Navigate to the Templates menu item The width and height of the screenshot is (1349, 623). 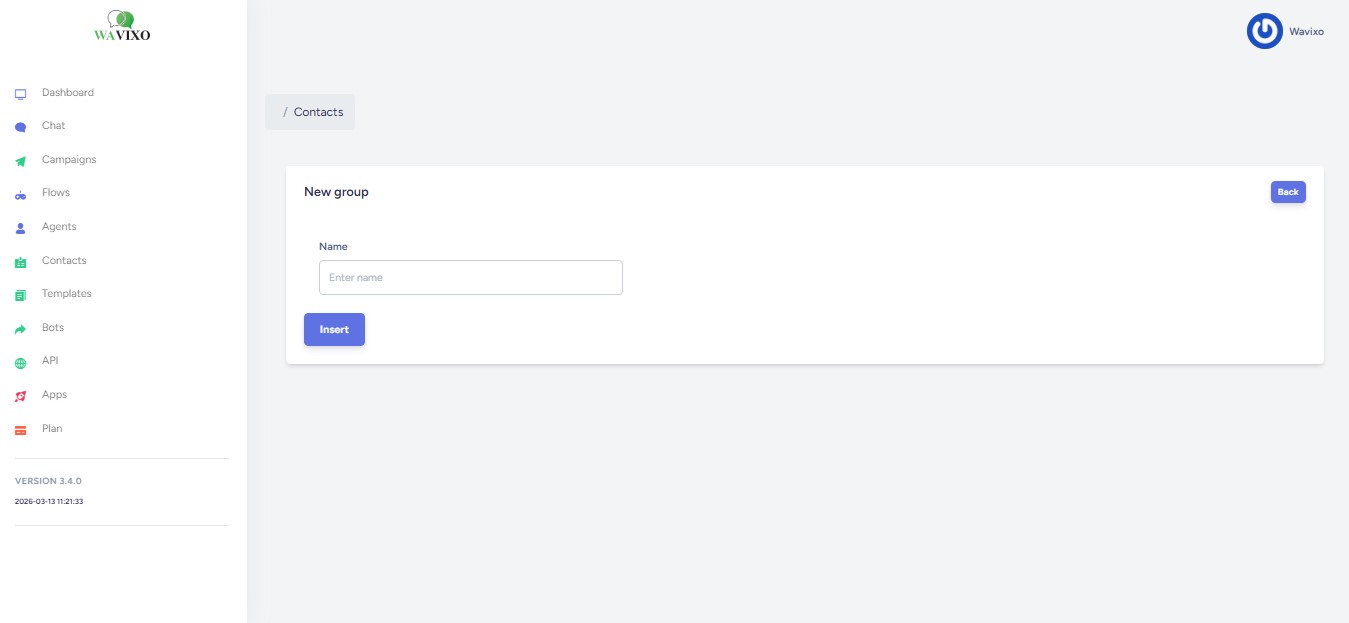pos(67,294)
